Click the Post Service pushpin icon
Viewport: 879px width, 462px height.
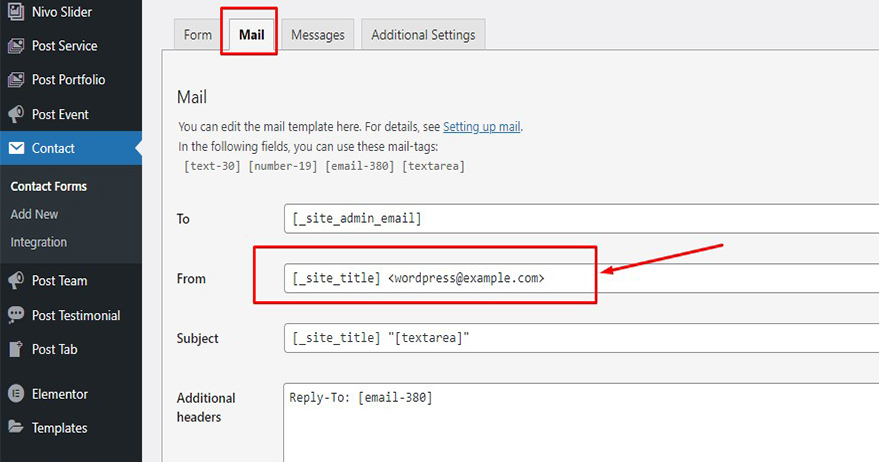click(16, 46)
